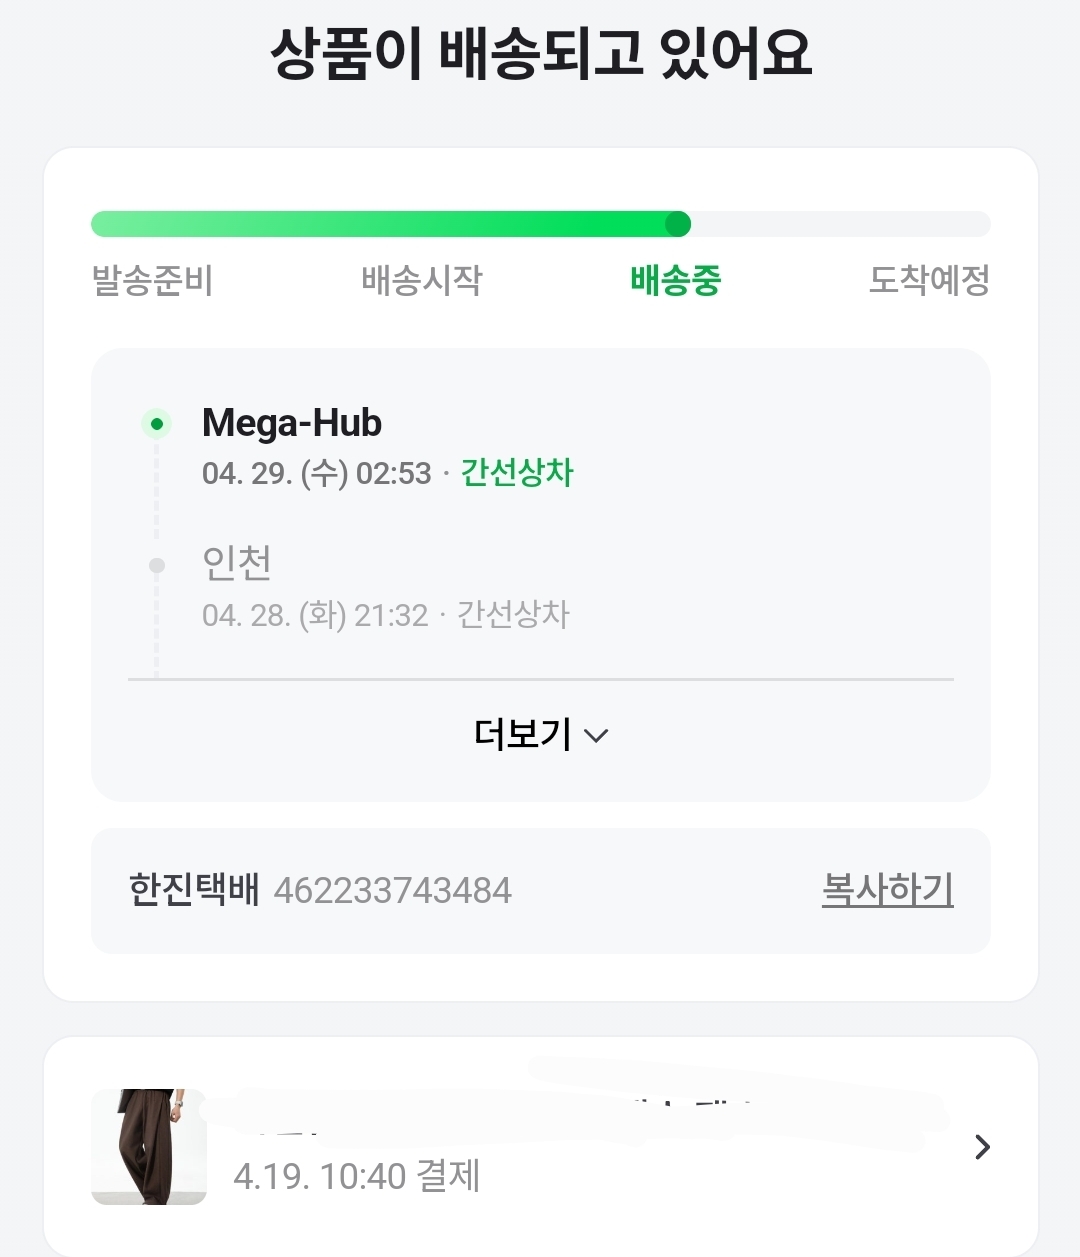Click the Mega-Hub location entry

pyautogui.click(x=292, y=423)
